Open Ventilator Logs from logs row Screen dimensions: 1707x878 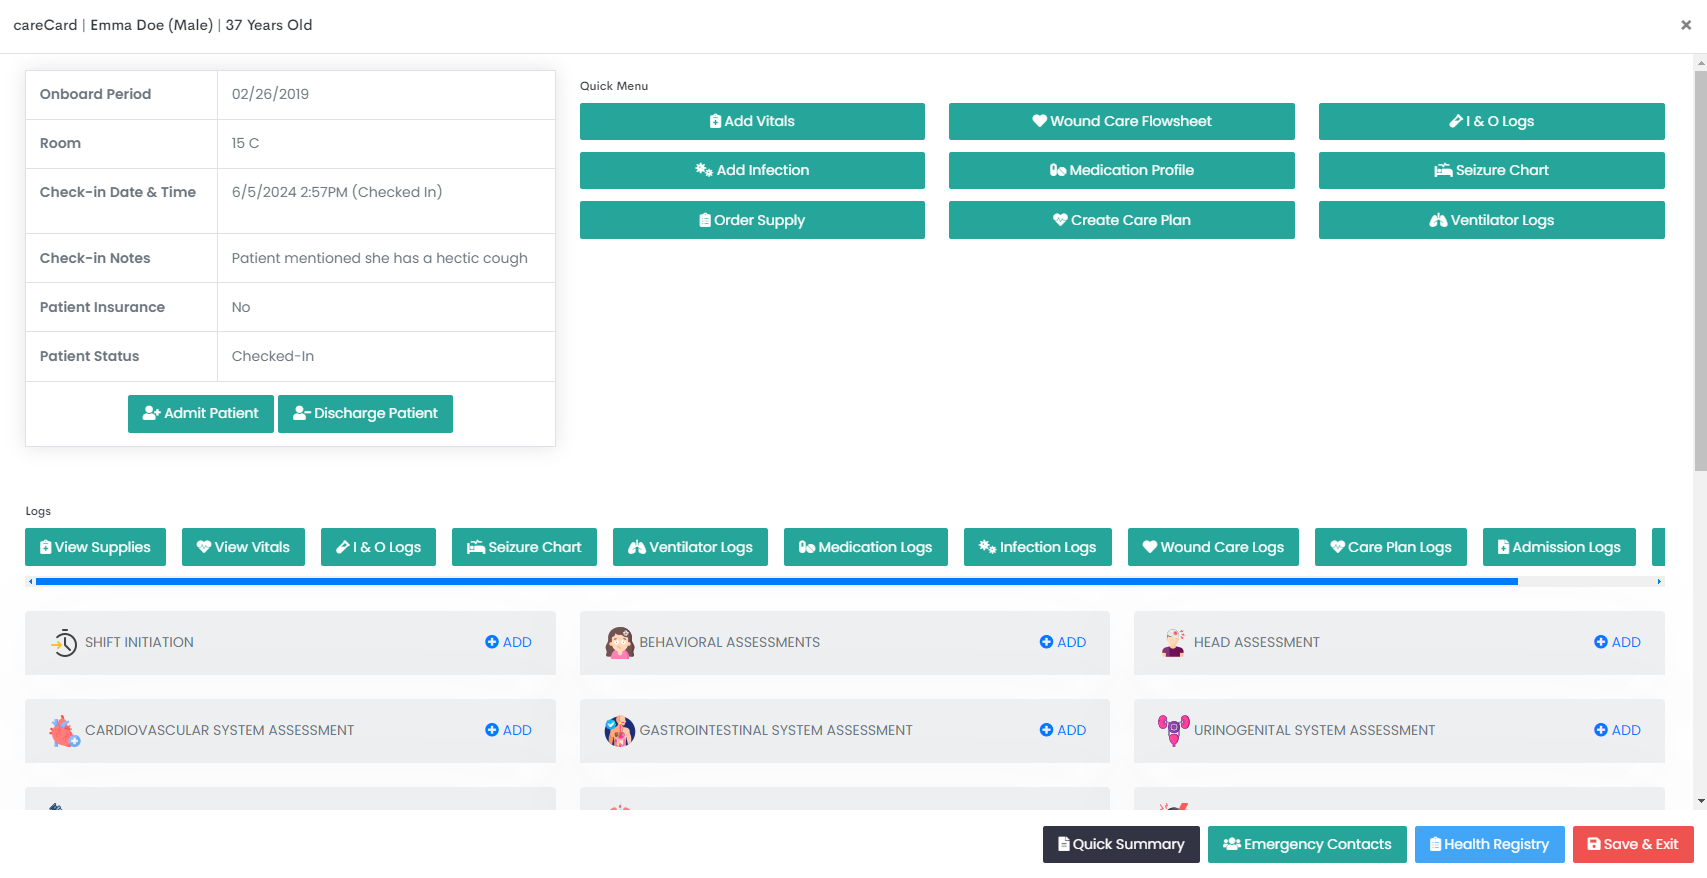pos(690,547)
